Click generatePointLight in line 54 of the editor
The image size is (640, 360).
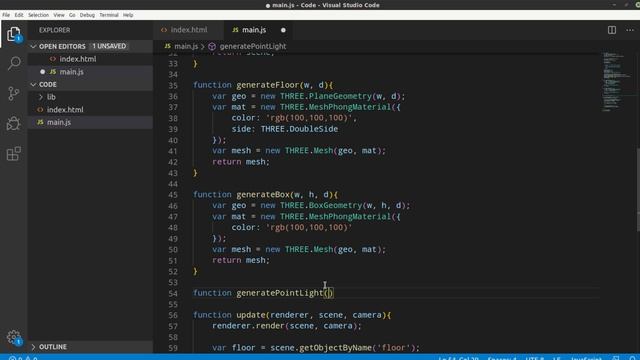280,293
